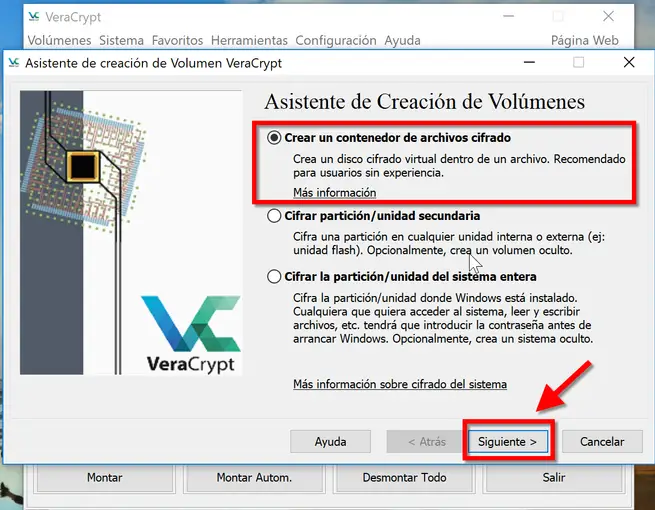
Task: Click the Asistente de Creación de Volúmenes heading
Action: tap(424, 101)
